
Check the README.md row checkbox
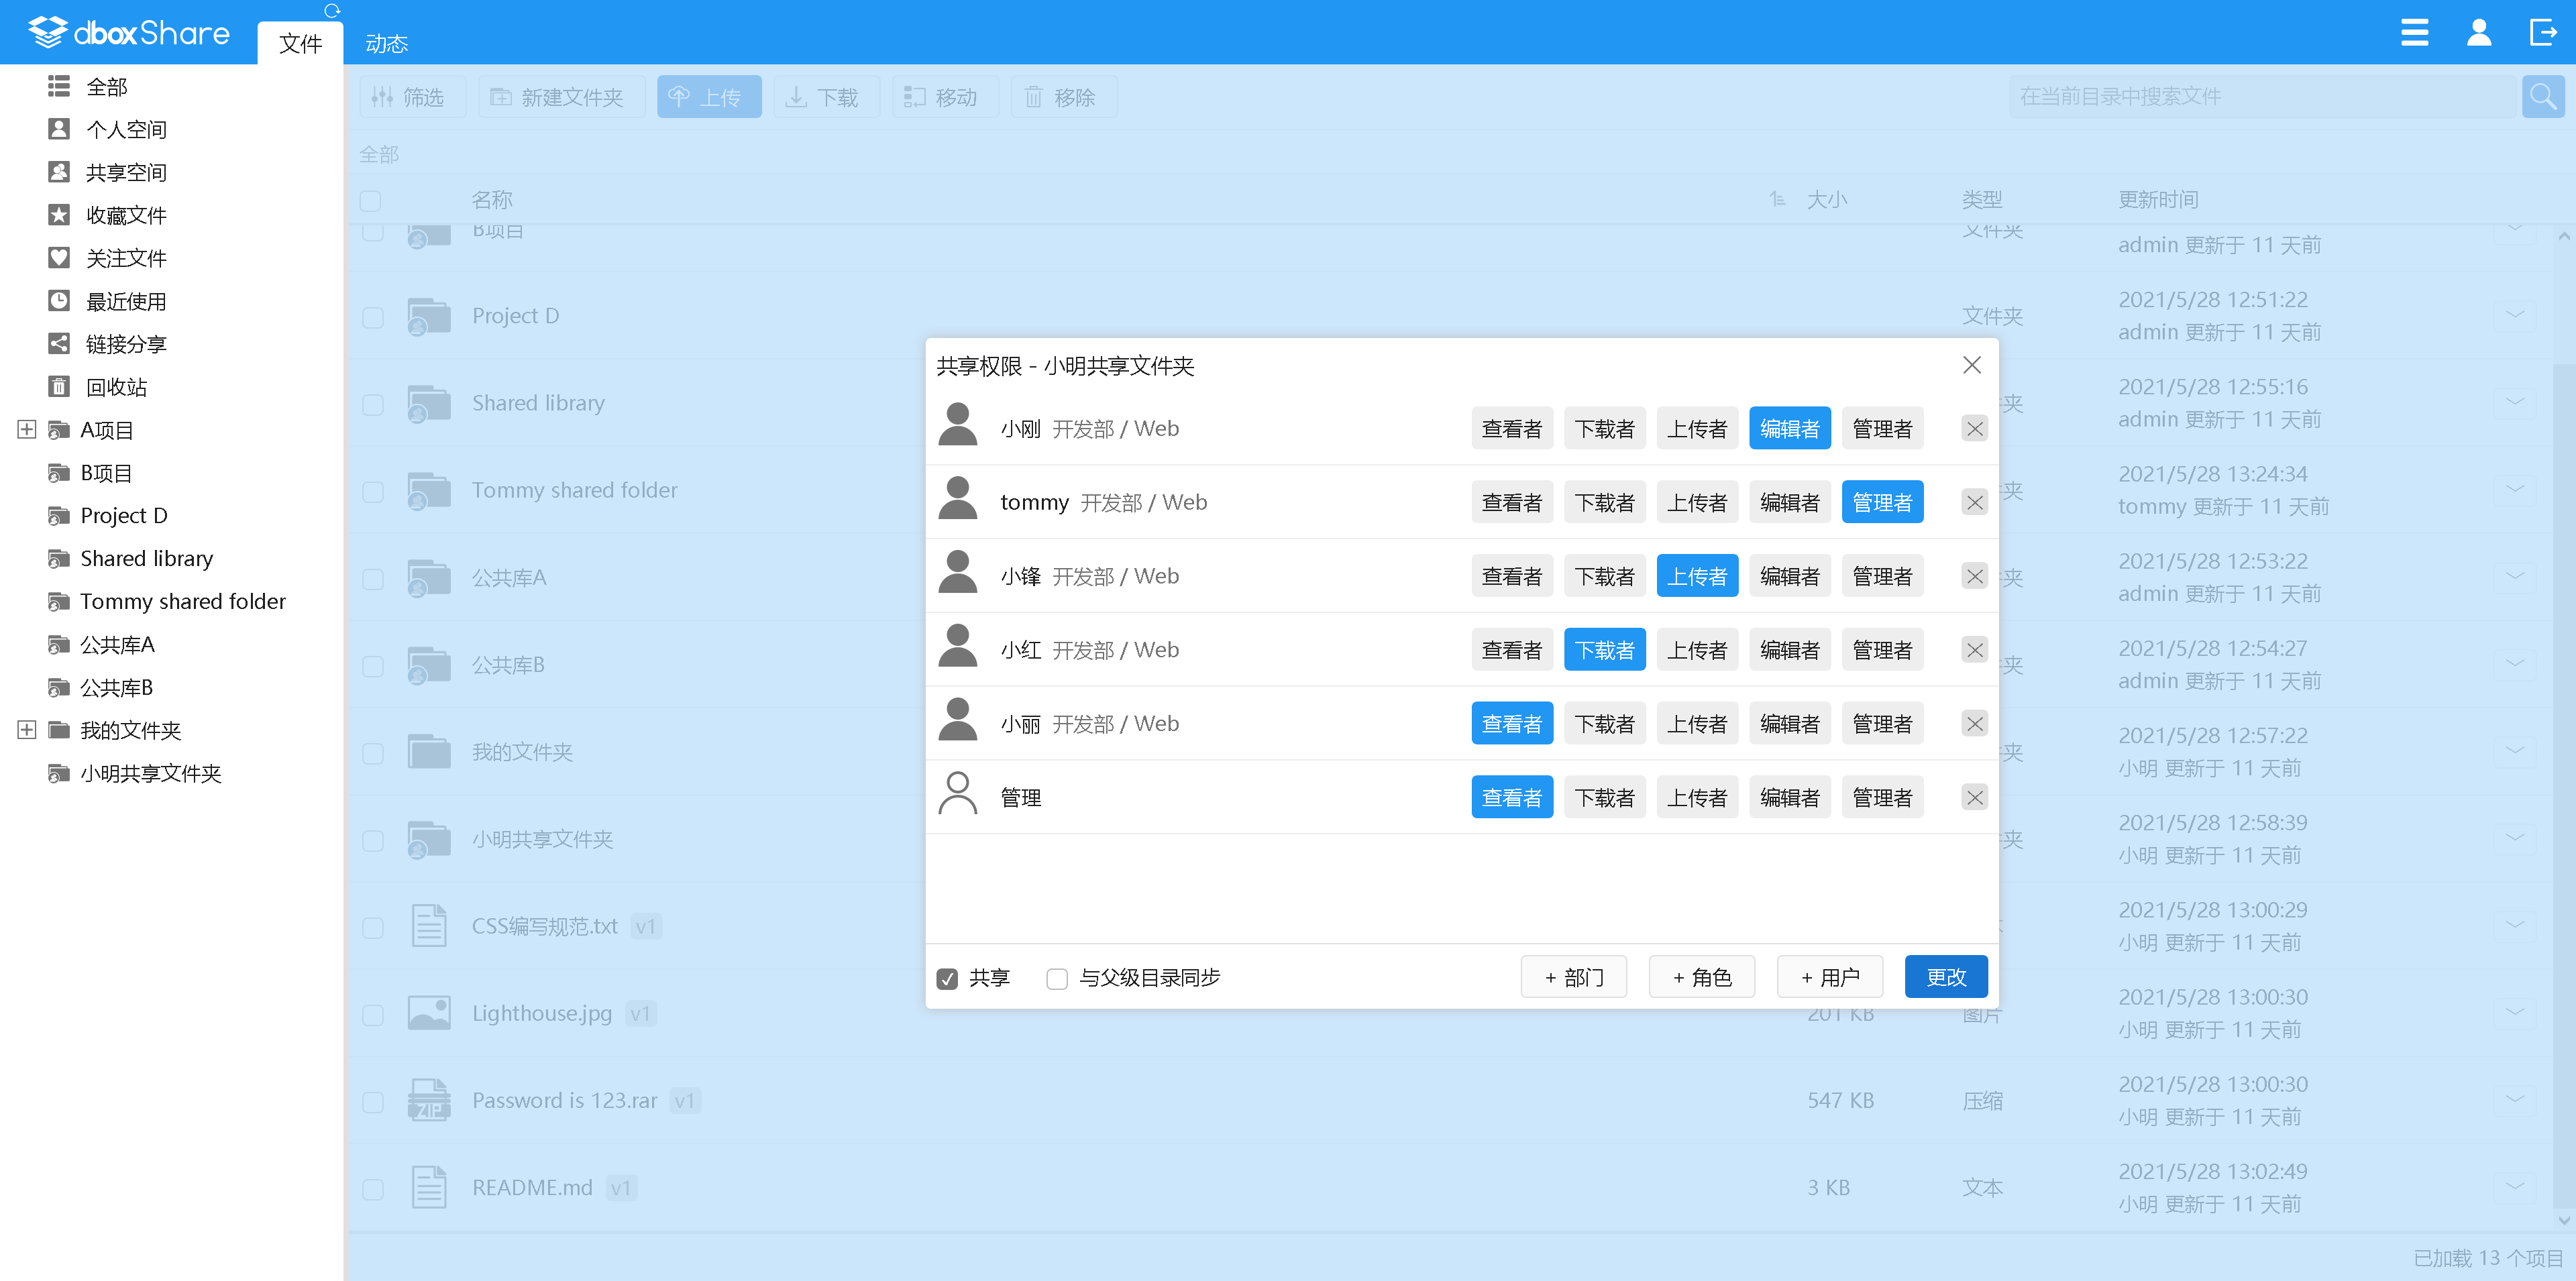pyautogui.click(x=373, y=1189)
